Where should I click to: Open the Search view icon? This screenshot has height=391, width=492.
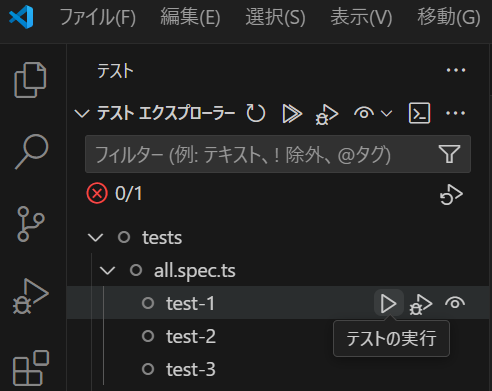32,152
